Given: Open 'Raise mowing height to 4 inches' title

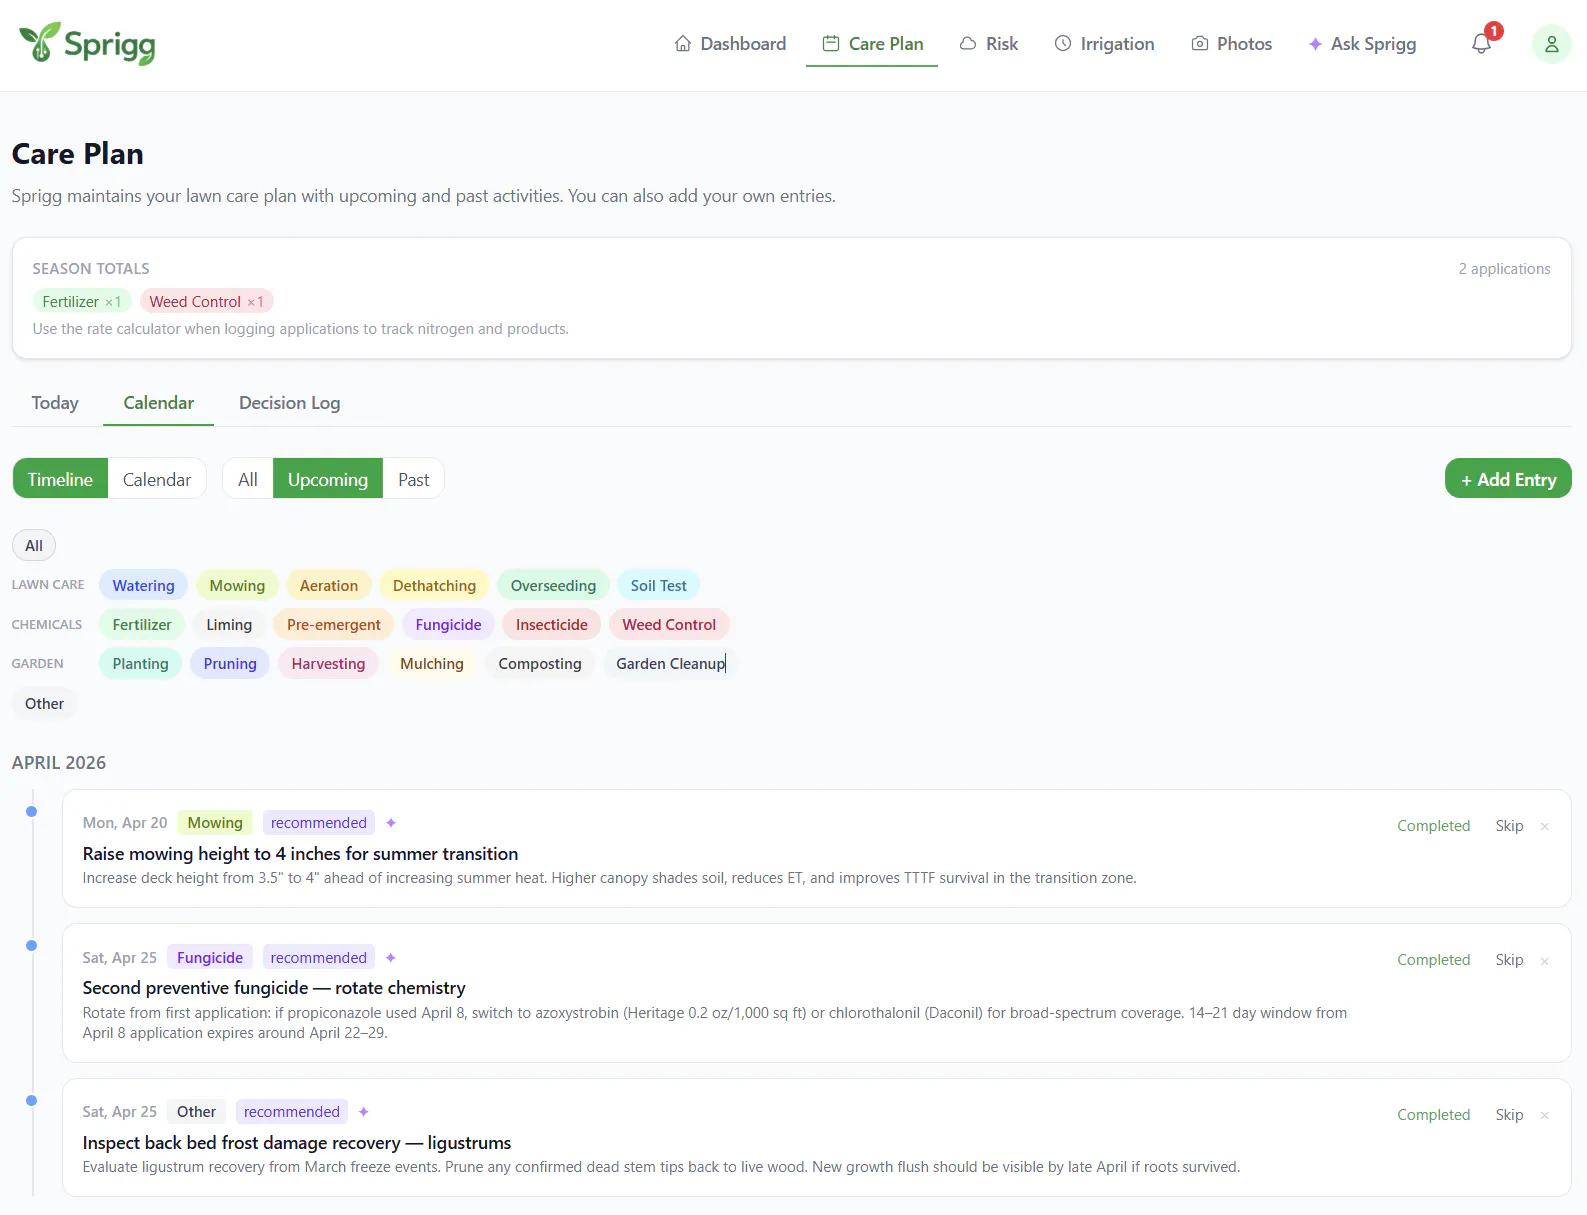Looking at the screenshot, I should coord(300,854).
